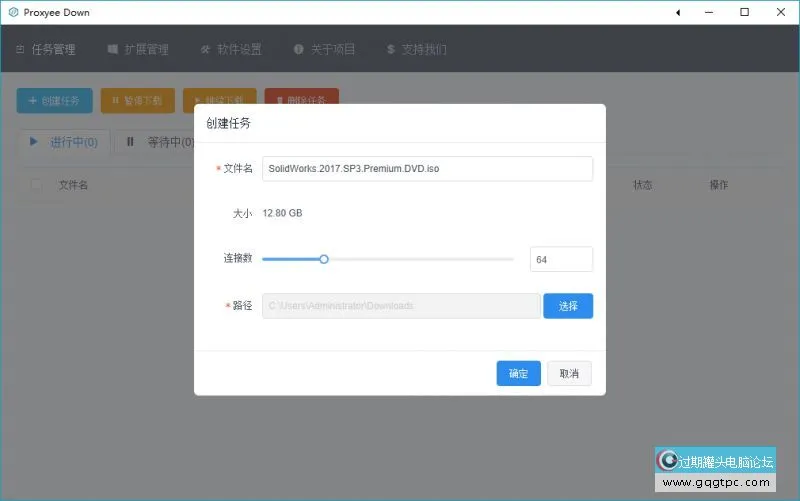Image resolution: width=800 pixels, height=501 pixels.
Task: Toggle the select-all checkbox beside 文件名
Action: coord(37,185)
